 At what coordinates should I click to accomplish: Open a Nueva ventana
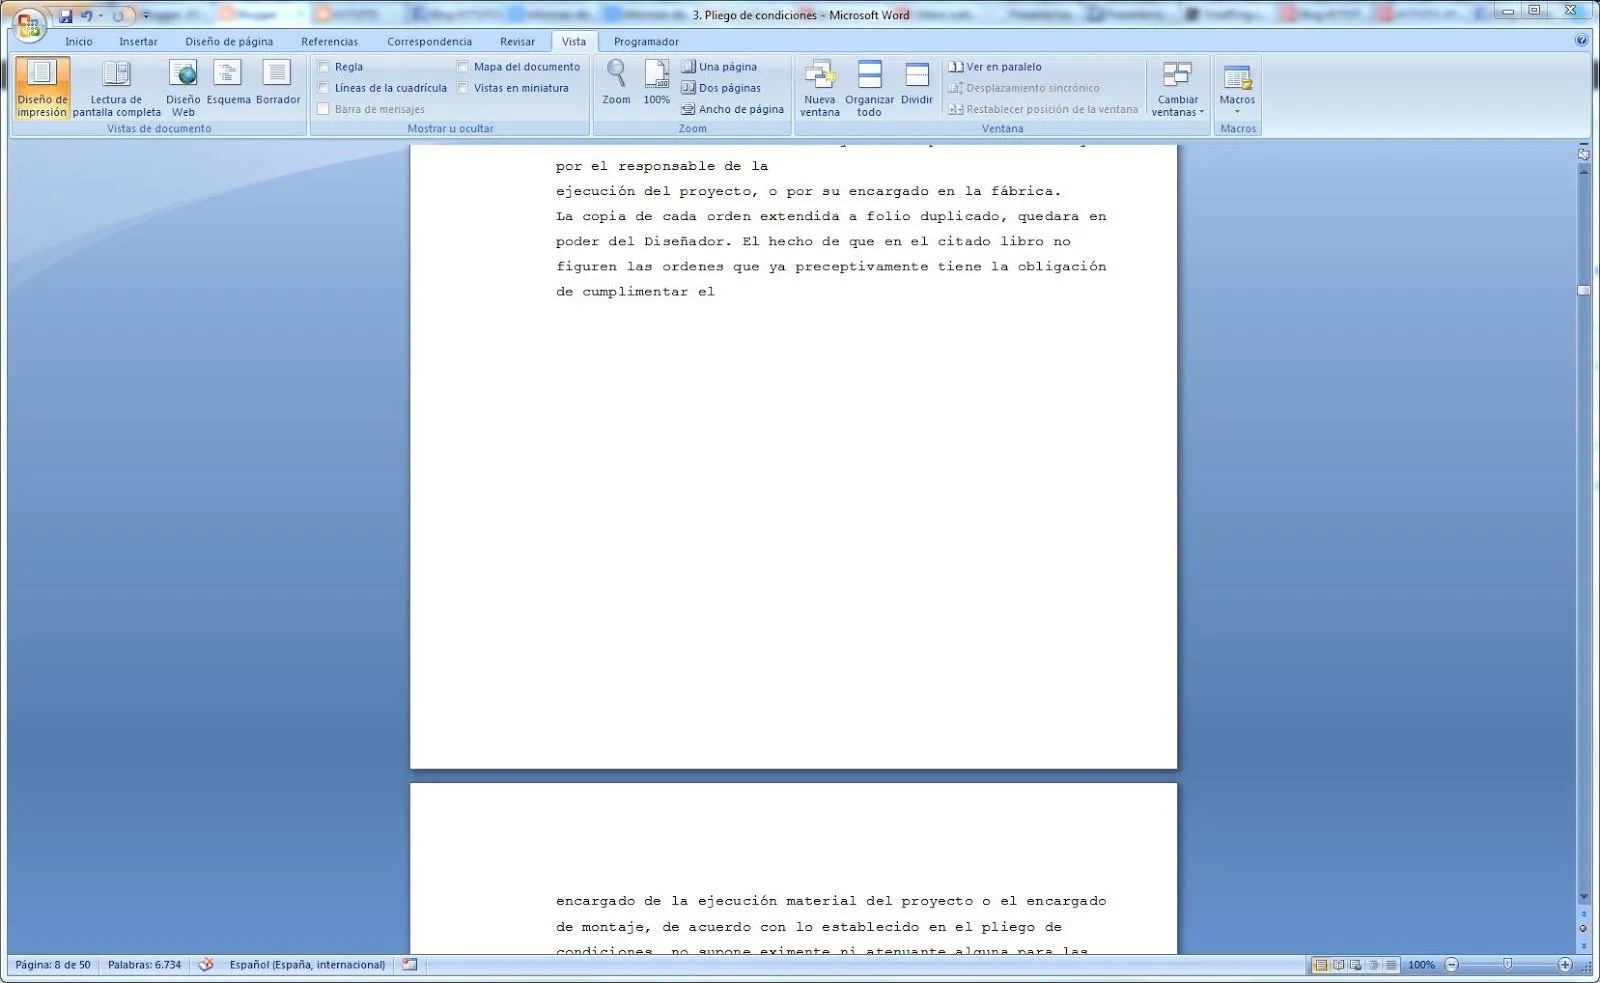tap(820, 88)
